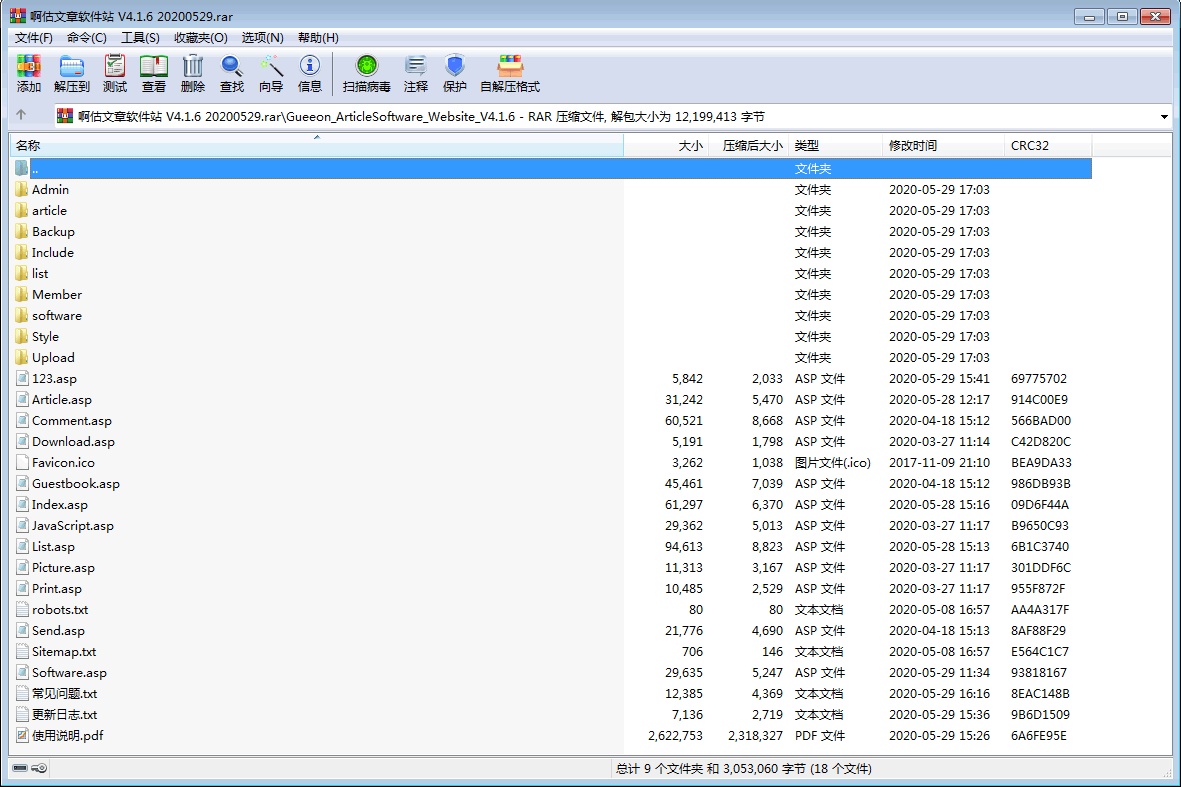Select the Admin folder
This screenshot has width=1181, height=787.
coord(50,190)
